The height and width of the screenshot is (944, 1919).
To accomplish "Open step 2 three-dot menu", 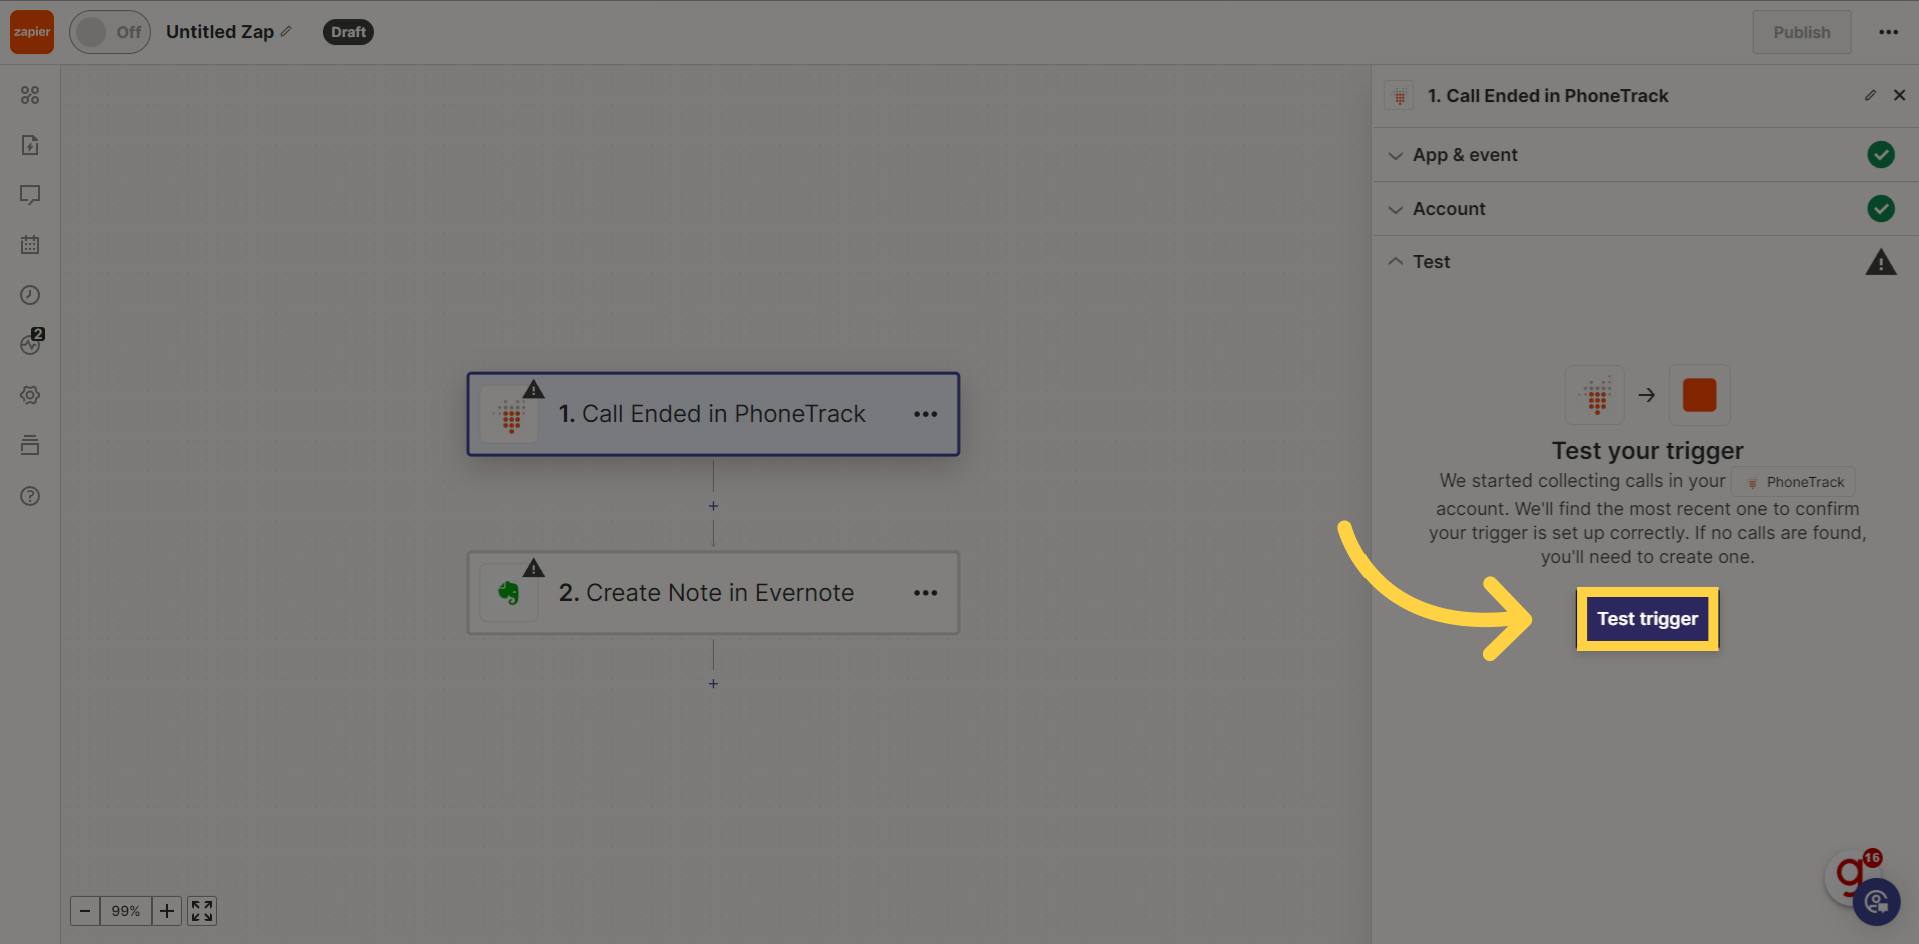I will tap(925, 593).
